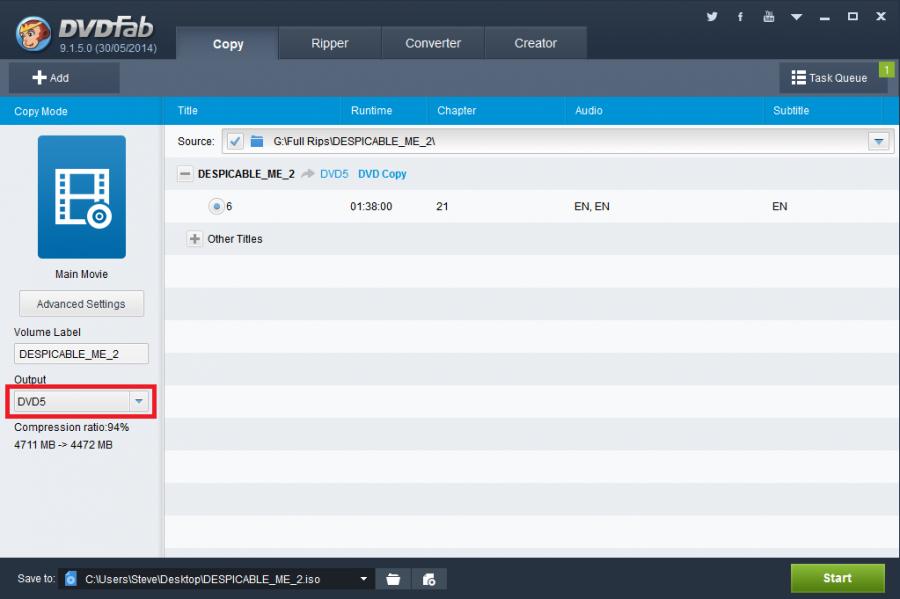900x599 pixels.
Task: Click the ISO image output icon
Action: pyautogui.click(x=429, y=578)
